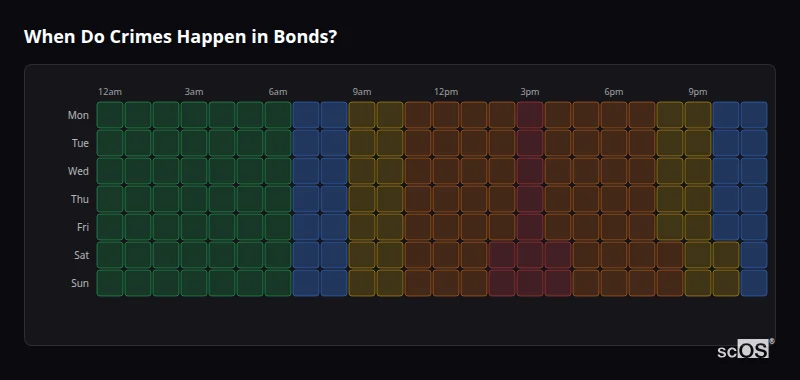The height and width of the screenshot is (380, 800).
Task: Click the 12am hour label
Action: 110,92
